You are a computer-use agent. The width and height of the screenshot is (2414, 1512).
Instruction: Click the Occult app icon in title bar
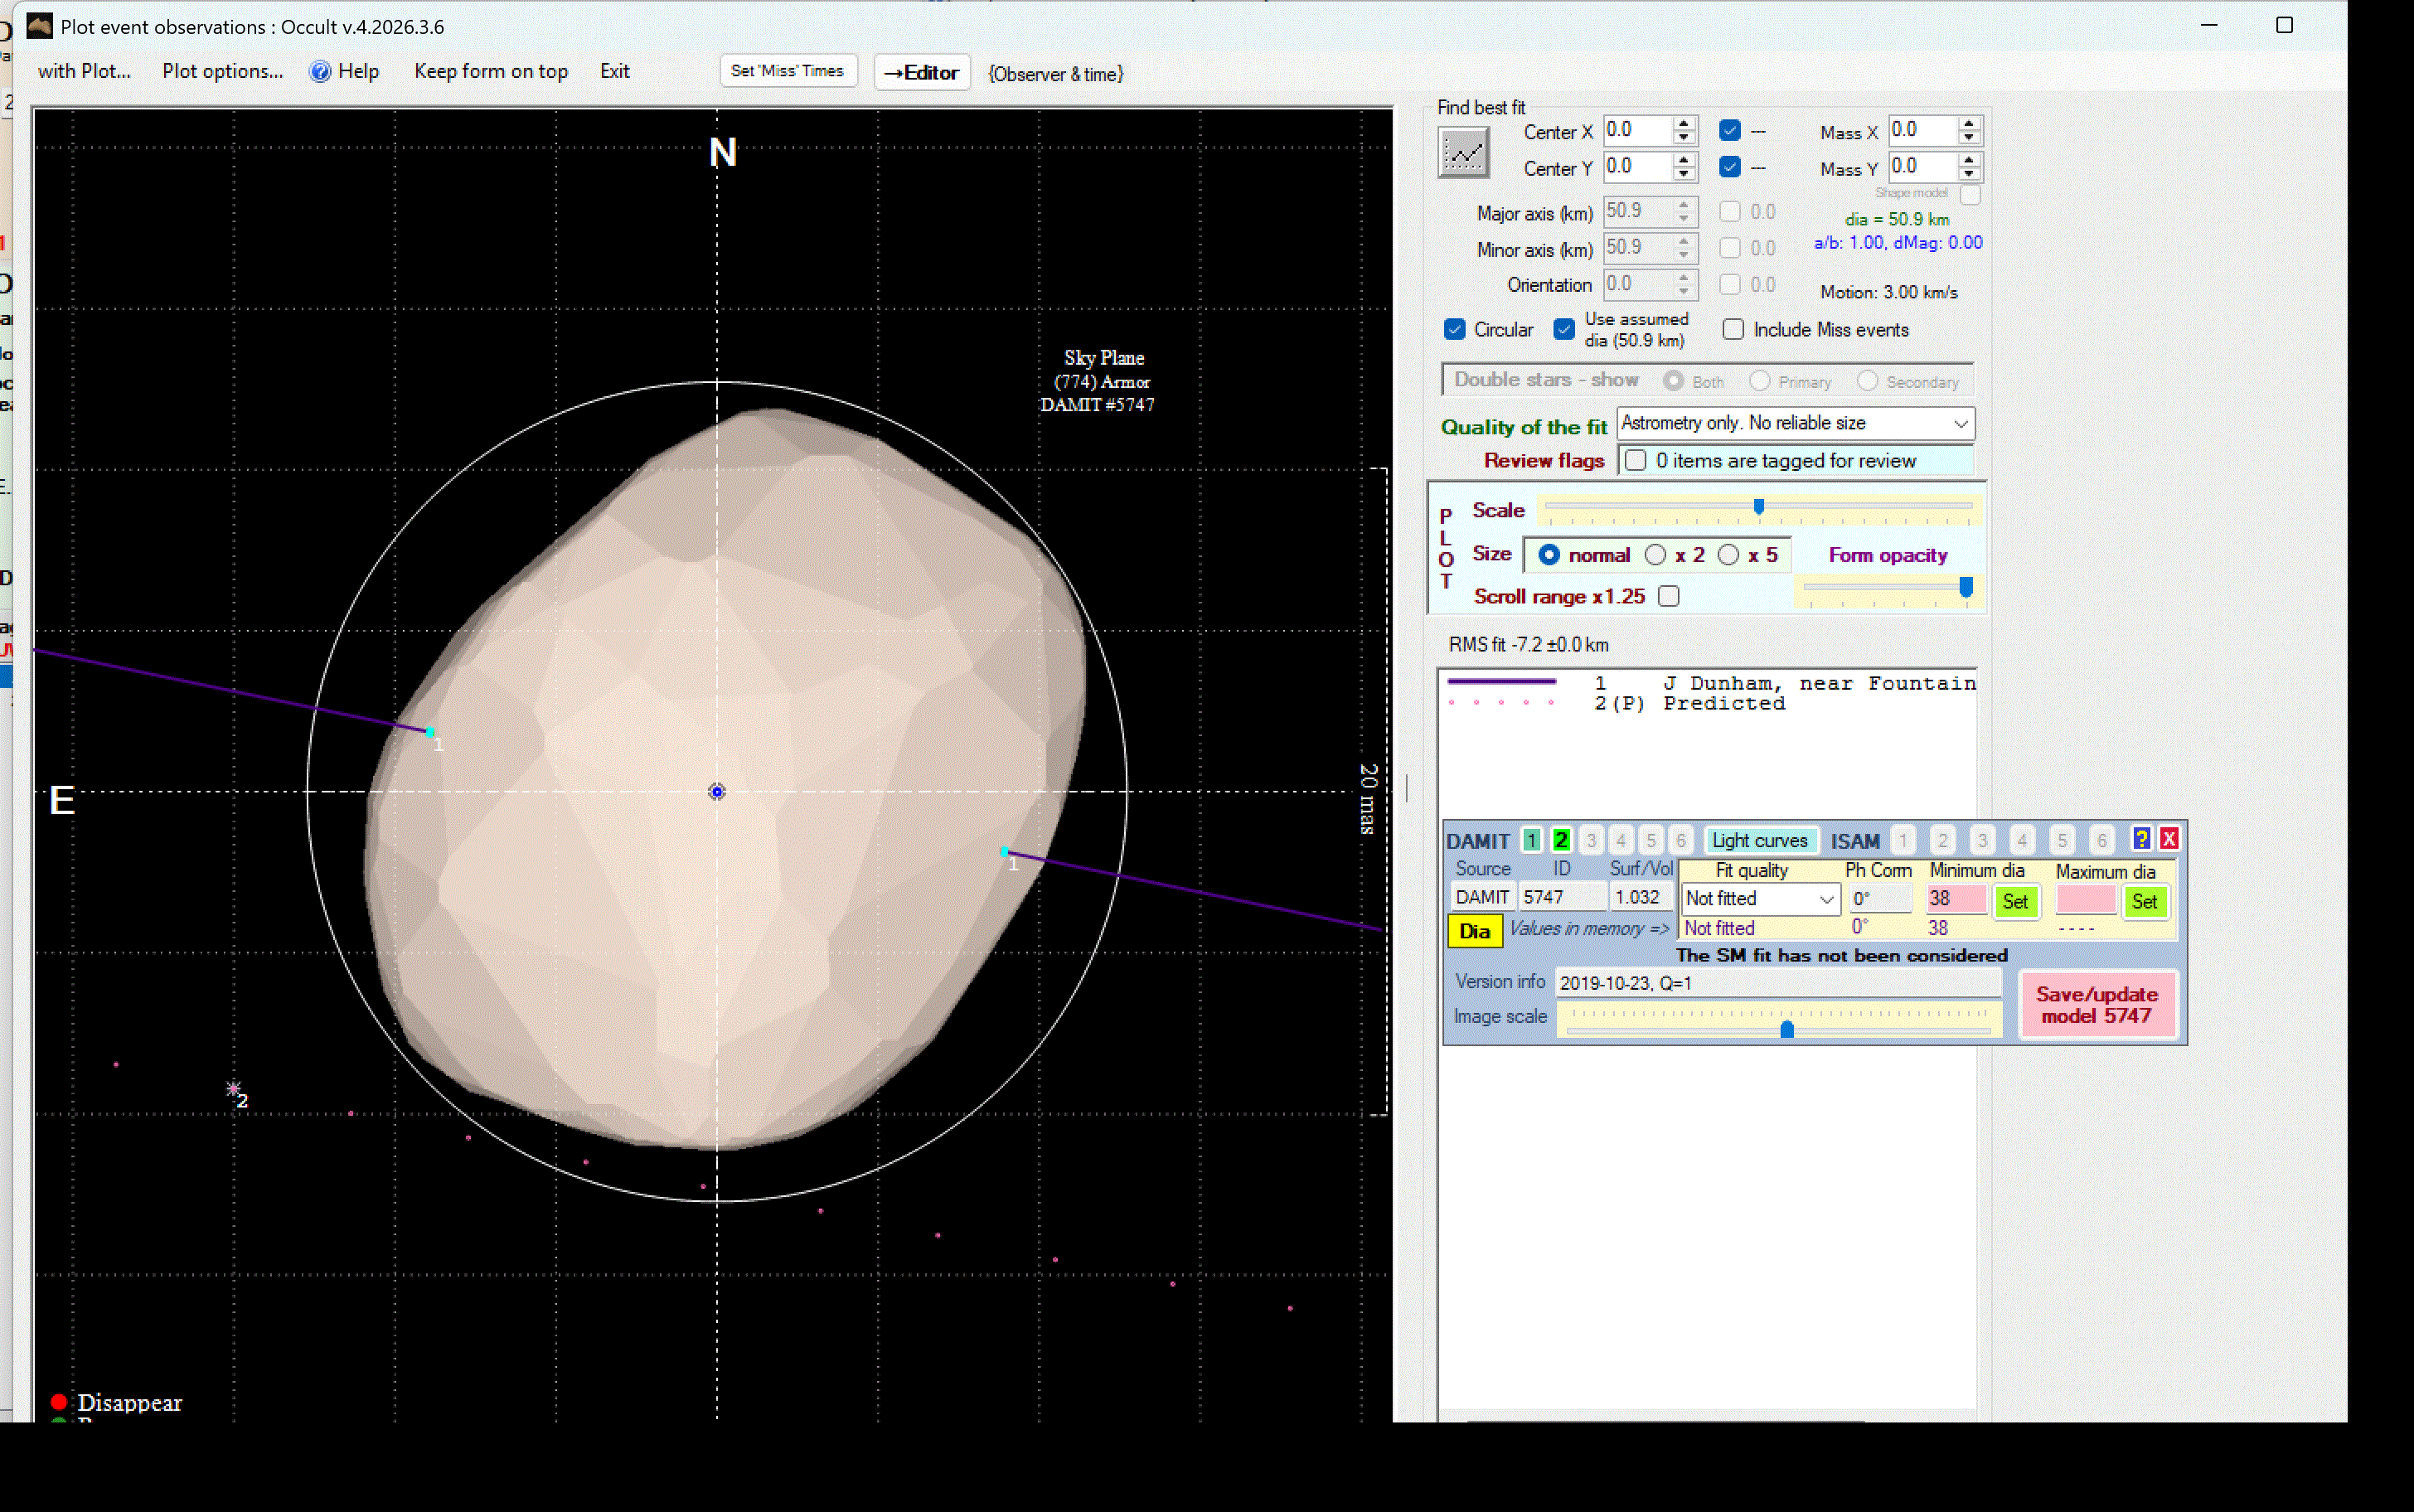[39, 26]
